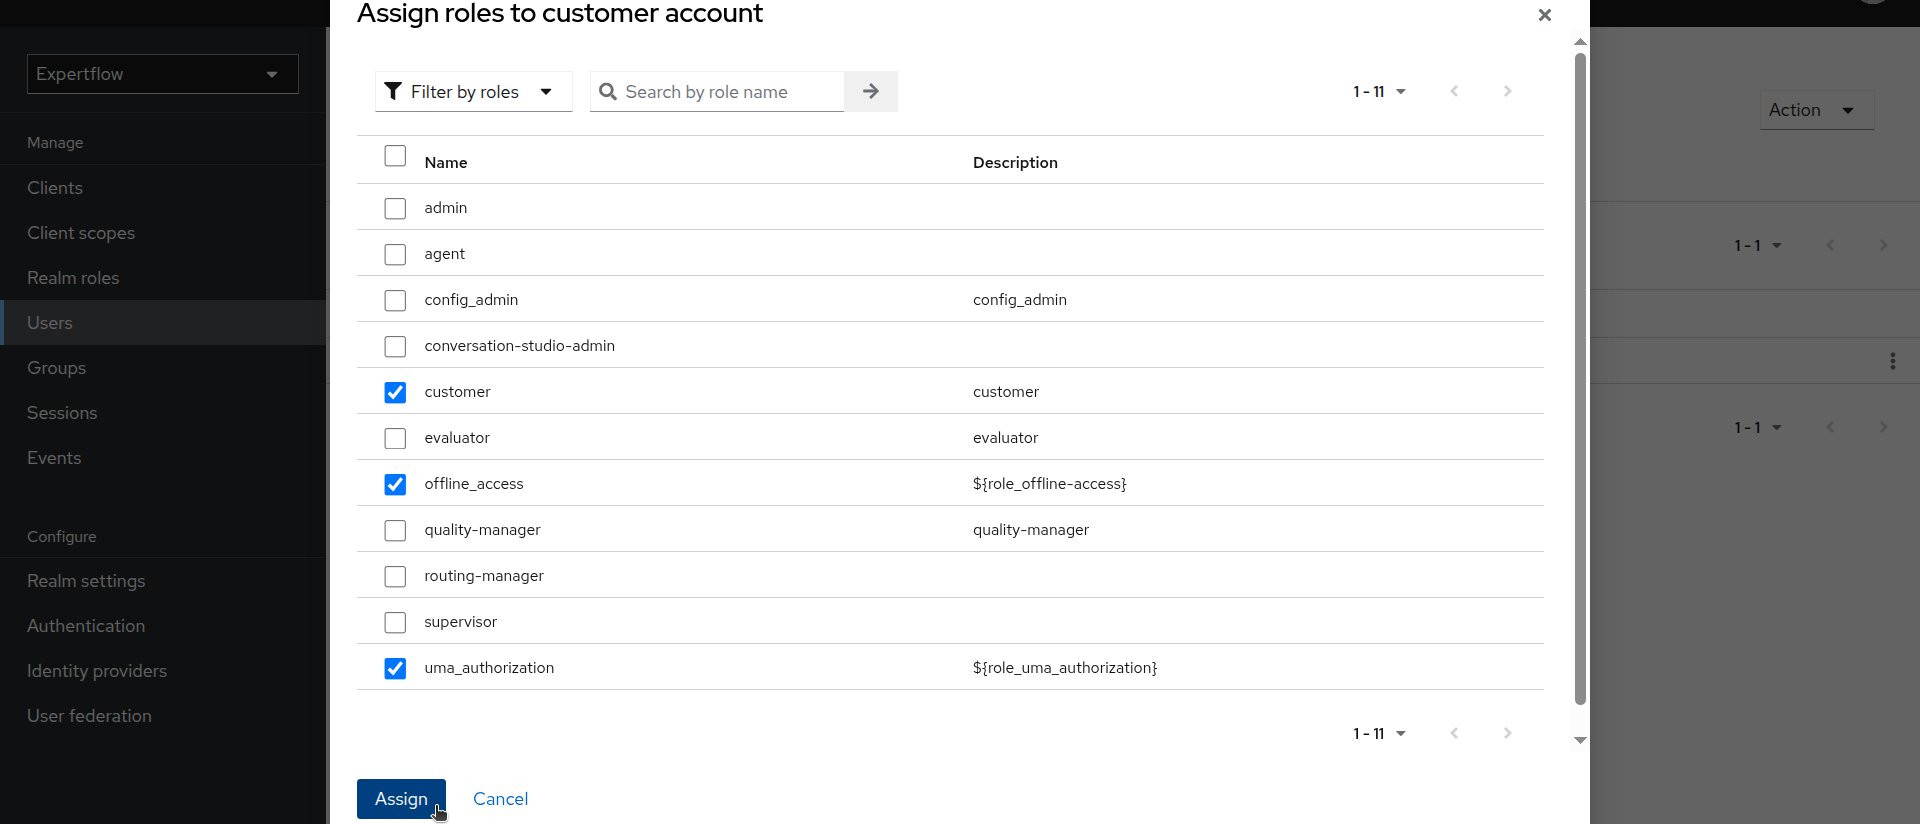Check the admin role checkbox
The image size is (1920, 824).
pyautogui.click(x=395, y=208)
